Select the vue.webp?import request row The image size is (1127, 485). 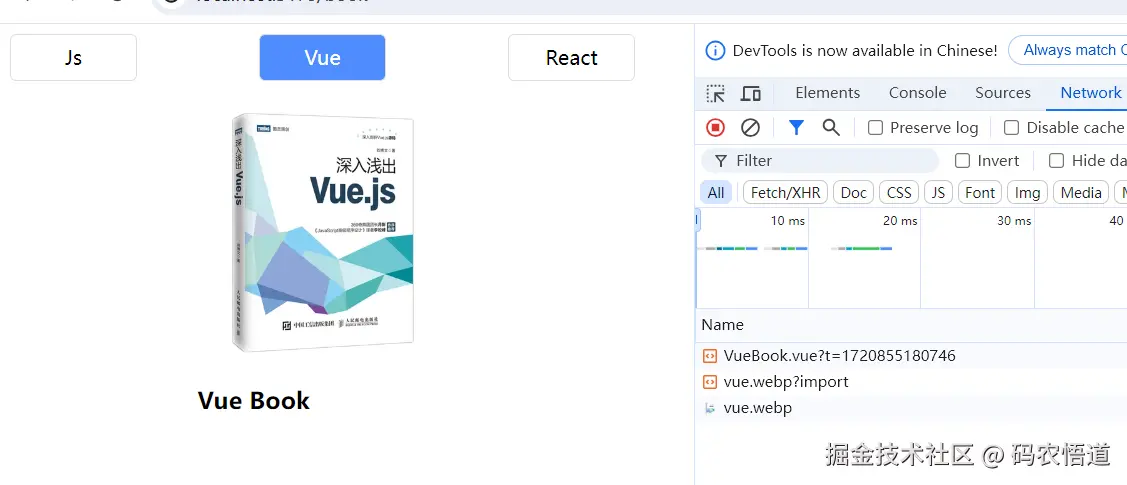click(911, 382)
